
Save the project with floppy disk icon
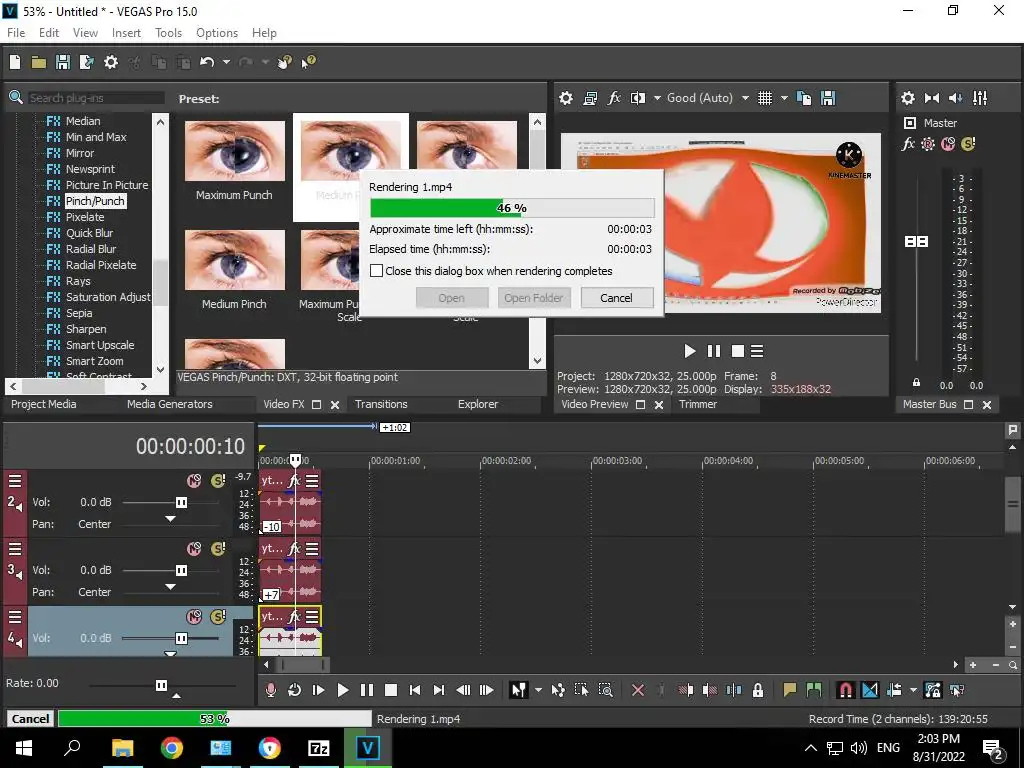63,62
